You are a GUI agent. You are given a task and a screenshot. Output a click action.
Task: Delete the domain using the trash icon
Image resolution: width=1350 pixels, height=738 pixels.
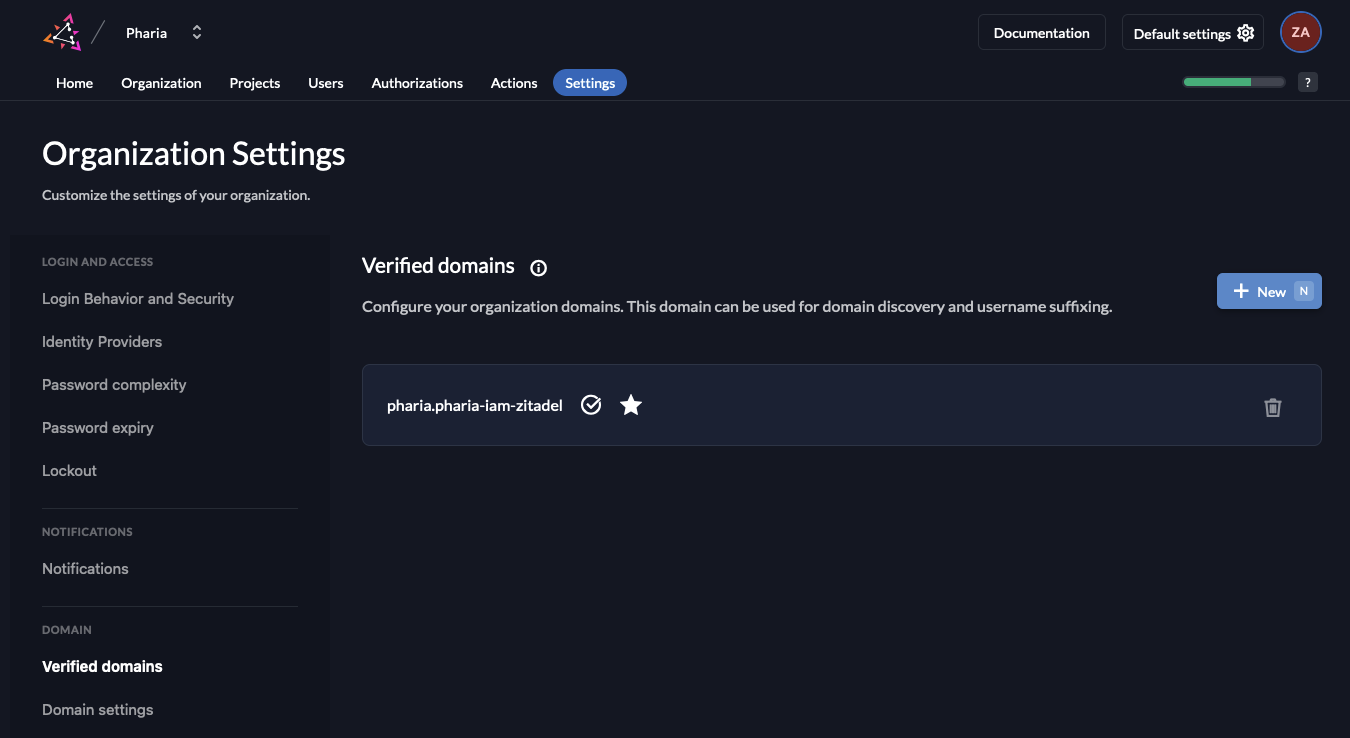point(1272,406)
